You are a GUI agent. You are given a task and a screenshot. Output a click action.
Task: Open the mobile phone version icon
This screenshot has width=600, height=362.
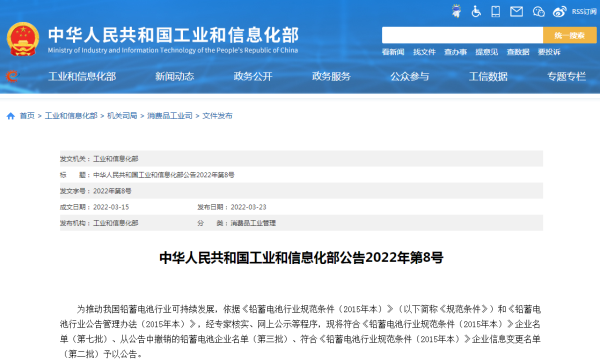coord(496,11)
